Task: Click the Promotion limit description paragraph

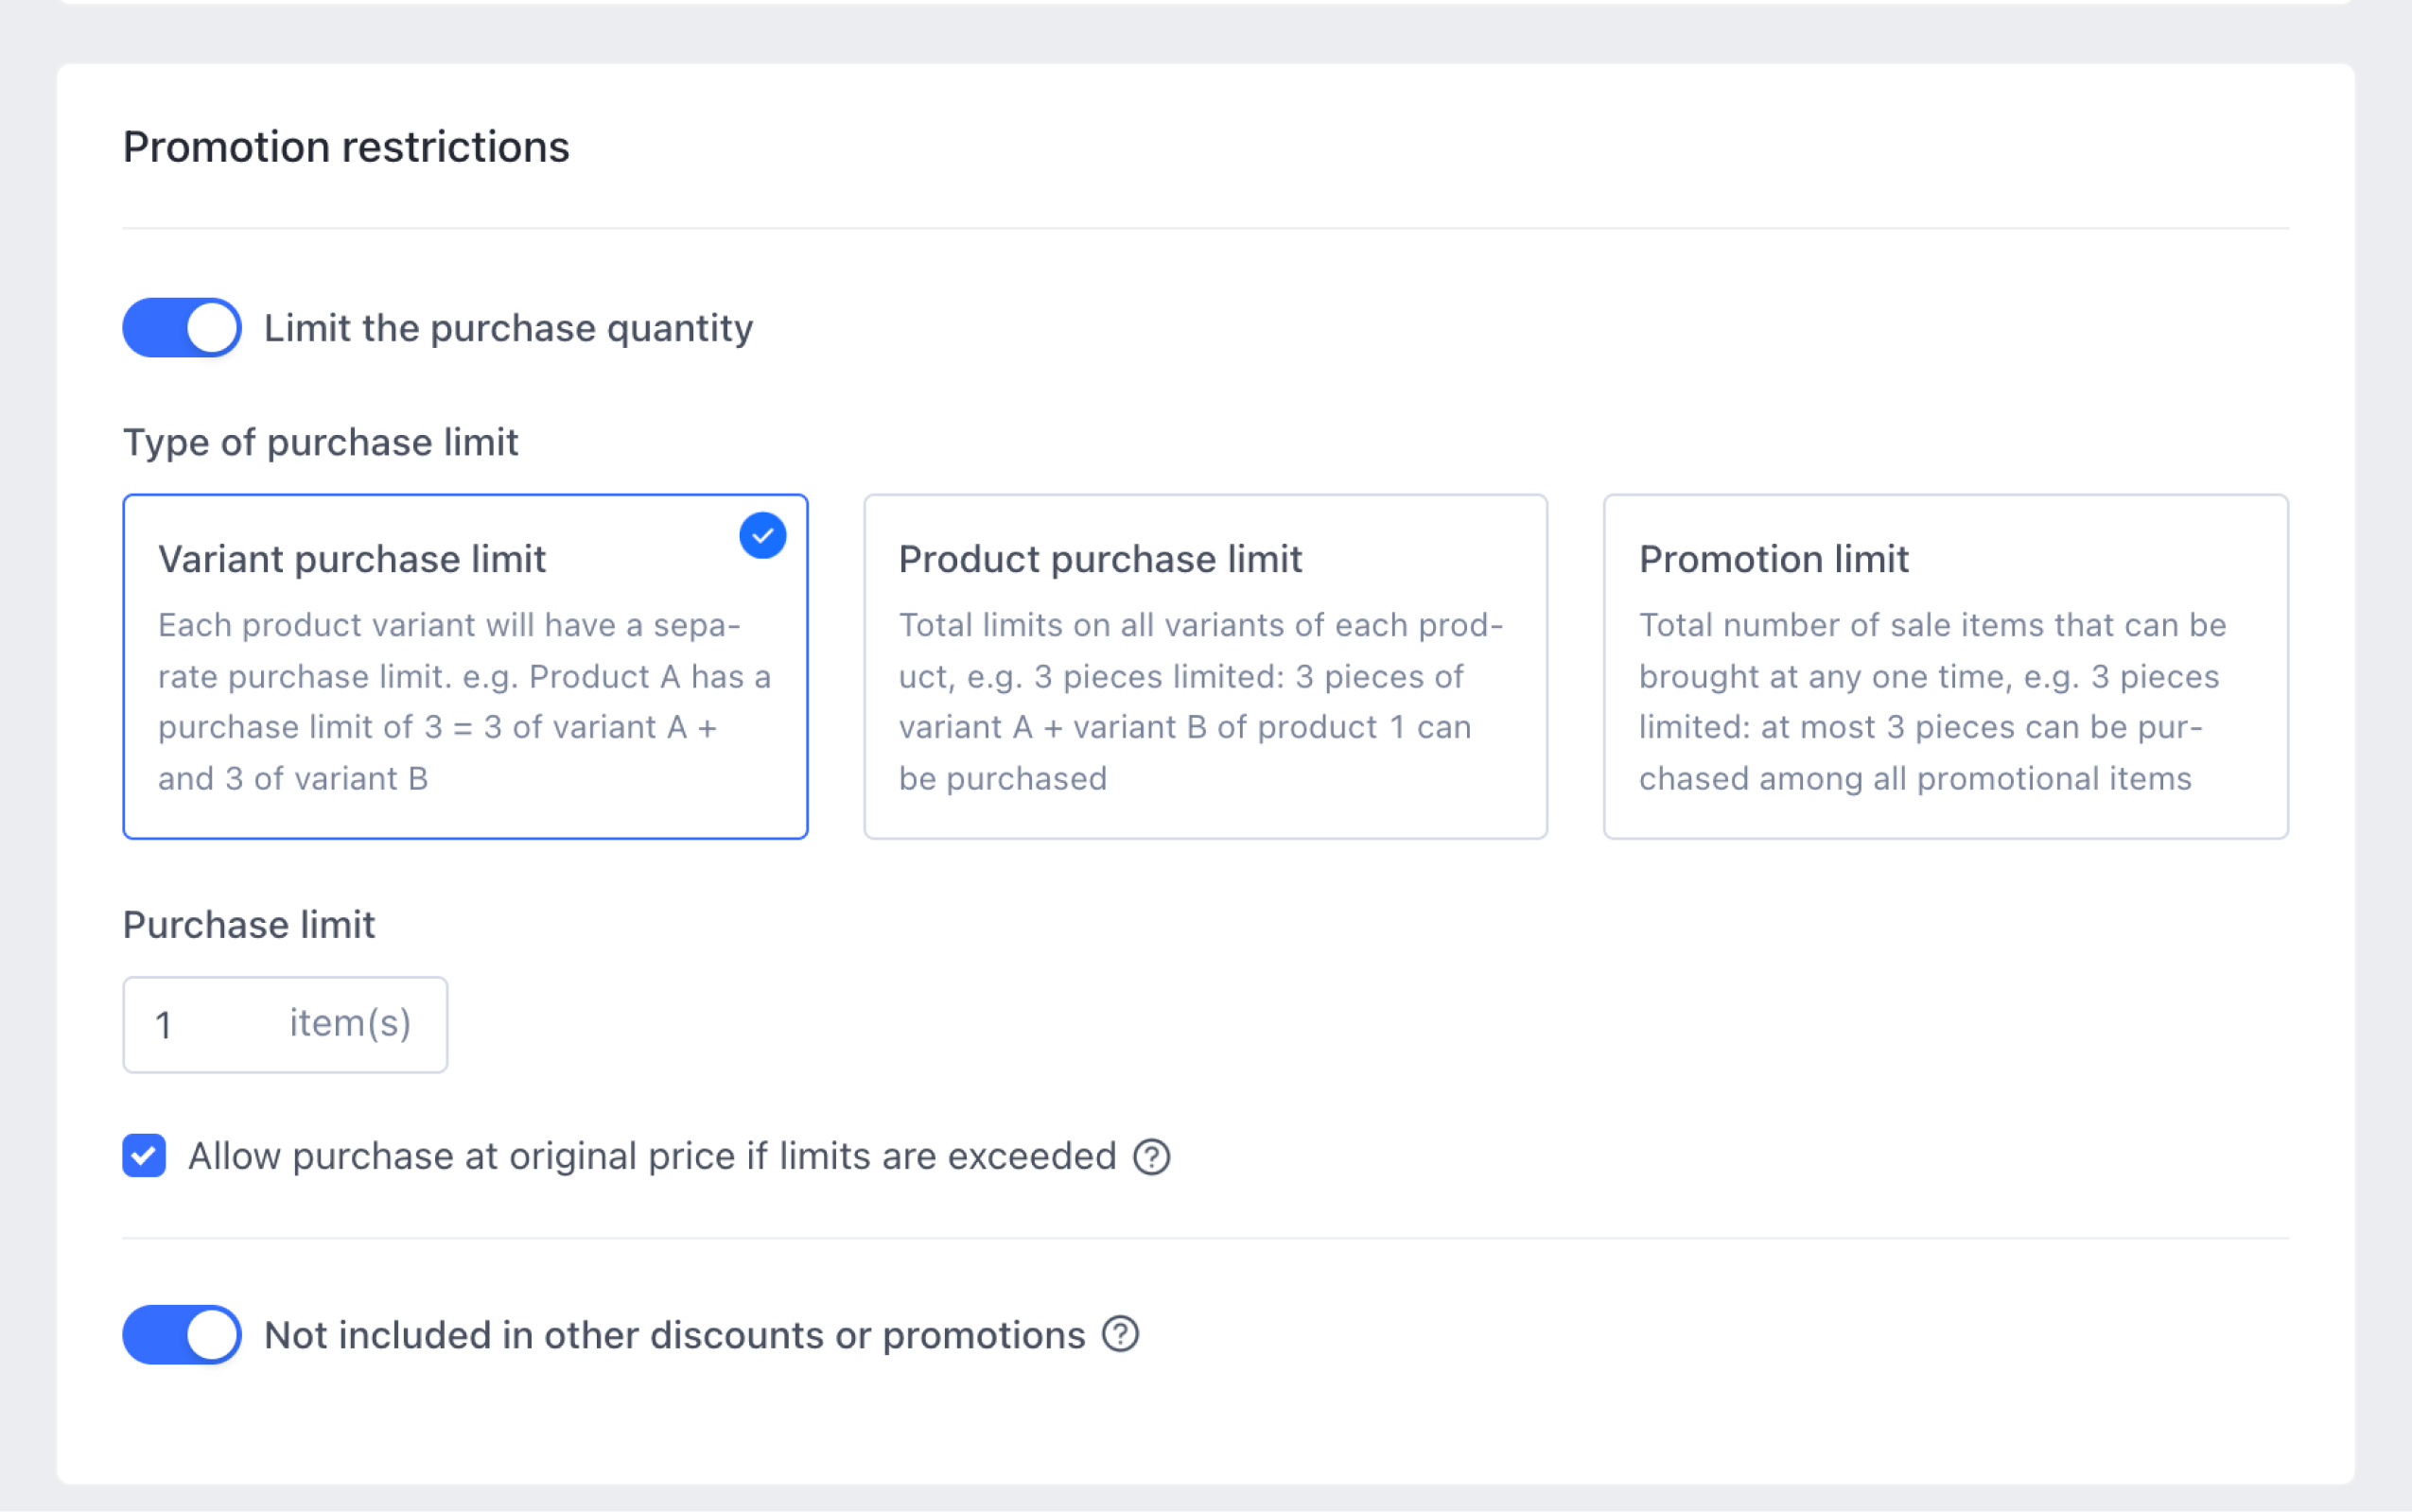Action: (x=1932, y=701)
